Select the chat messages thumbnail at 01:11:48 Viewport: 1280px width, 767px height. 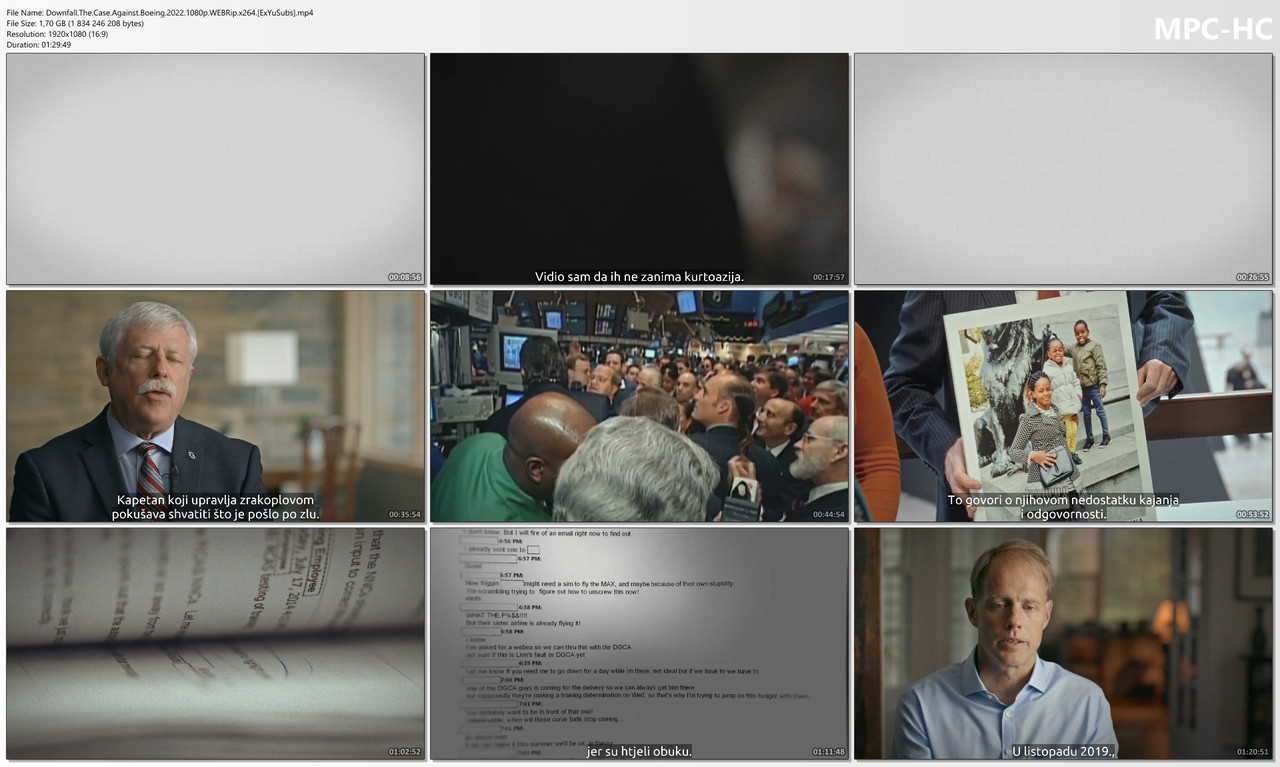(x=639, y=643)
